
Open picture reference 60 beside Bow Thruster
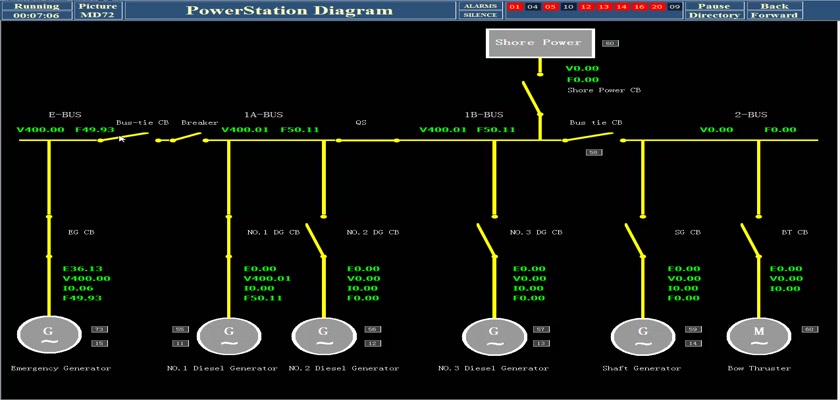[x=809, y=329]
